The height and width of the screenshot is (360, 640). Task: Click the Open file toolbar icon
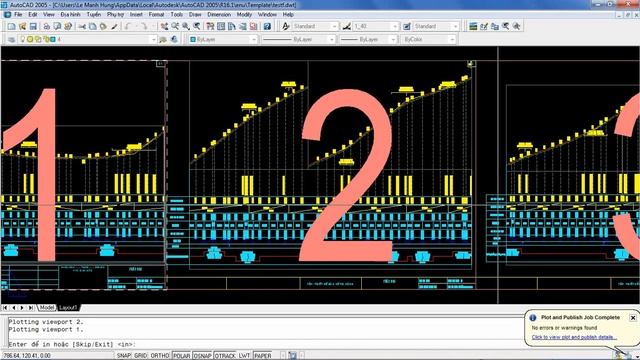click(x=22, y=26)
